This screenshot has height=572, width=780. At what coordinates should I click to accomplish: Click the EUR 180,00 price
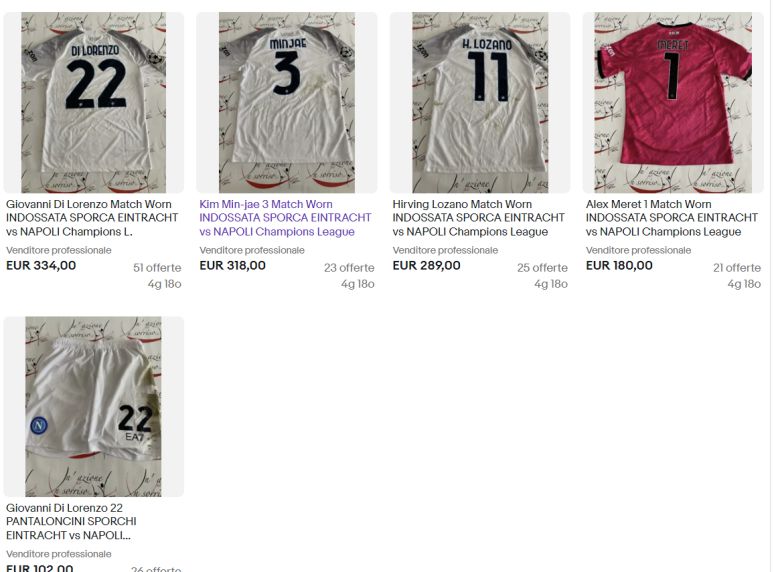click(x=619, y=266)
